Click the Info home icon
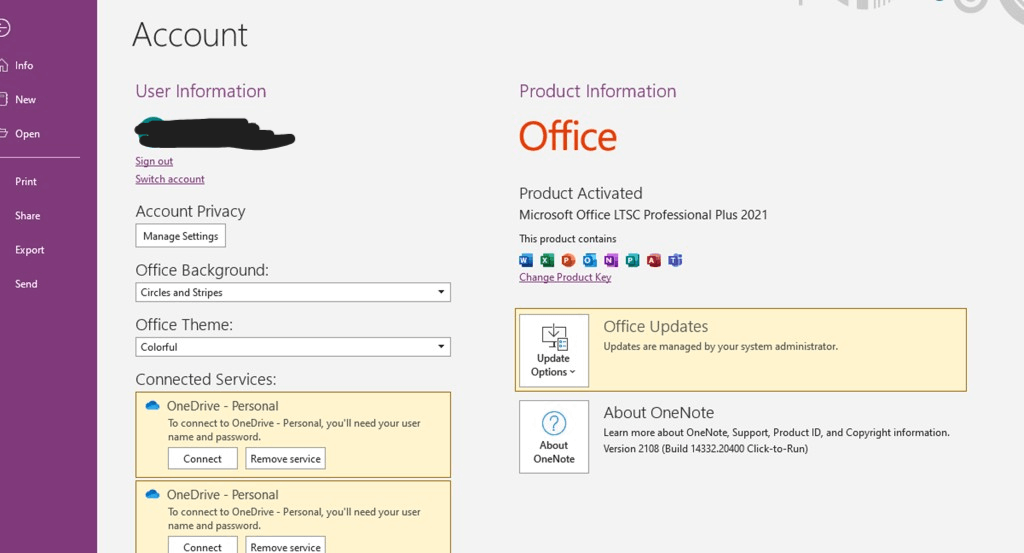Viewport: 1024px width, 553px height. (4, 65)
